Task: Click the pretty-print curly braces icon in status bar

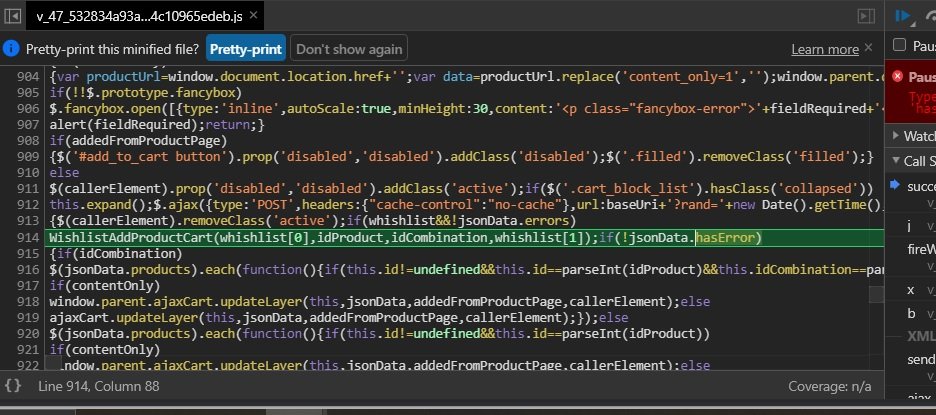Action: click(13, 386)
